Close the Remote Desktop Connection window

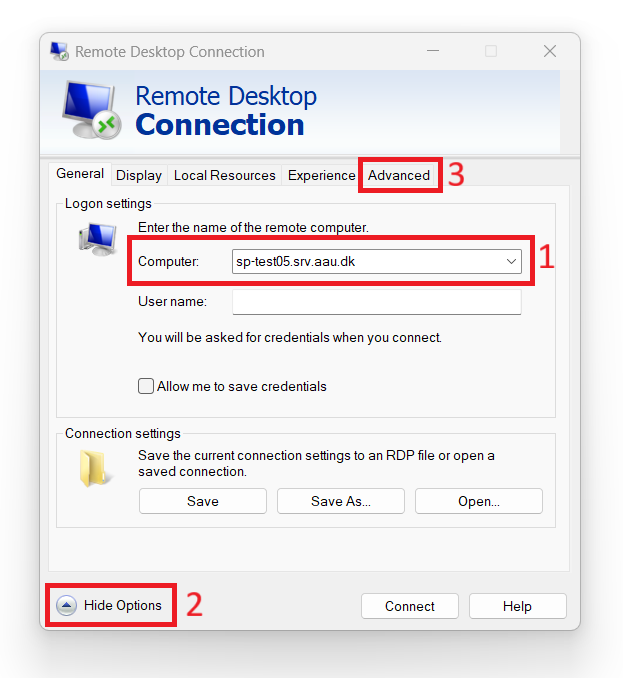[550, 51]
